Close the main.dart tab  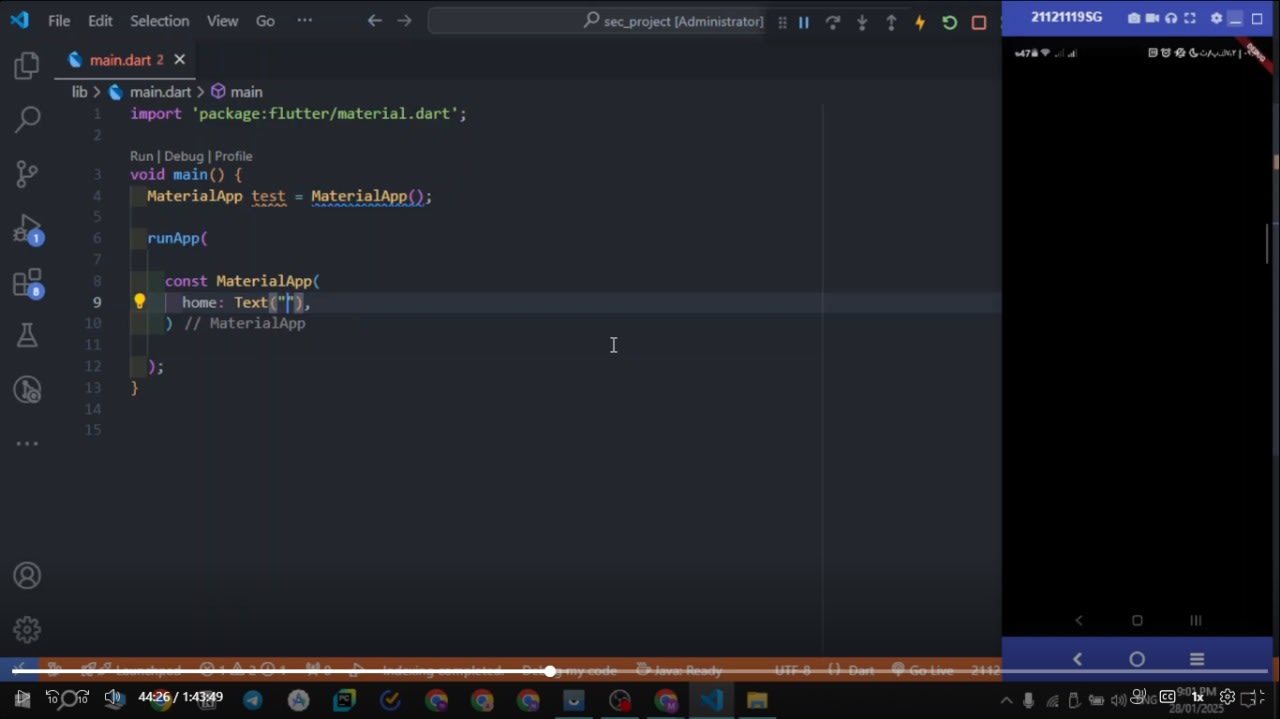[x=180, y=60]
